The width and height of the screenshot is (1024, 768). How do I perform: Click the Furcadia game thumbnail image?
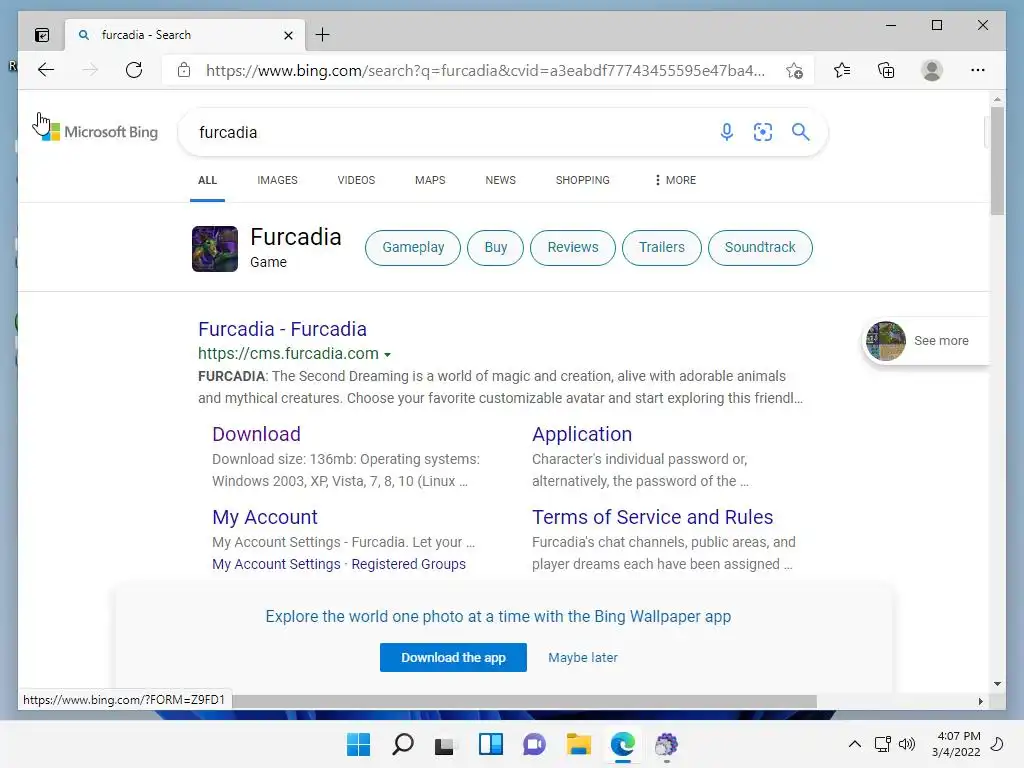point(215,249)
